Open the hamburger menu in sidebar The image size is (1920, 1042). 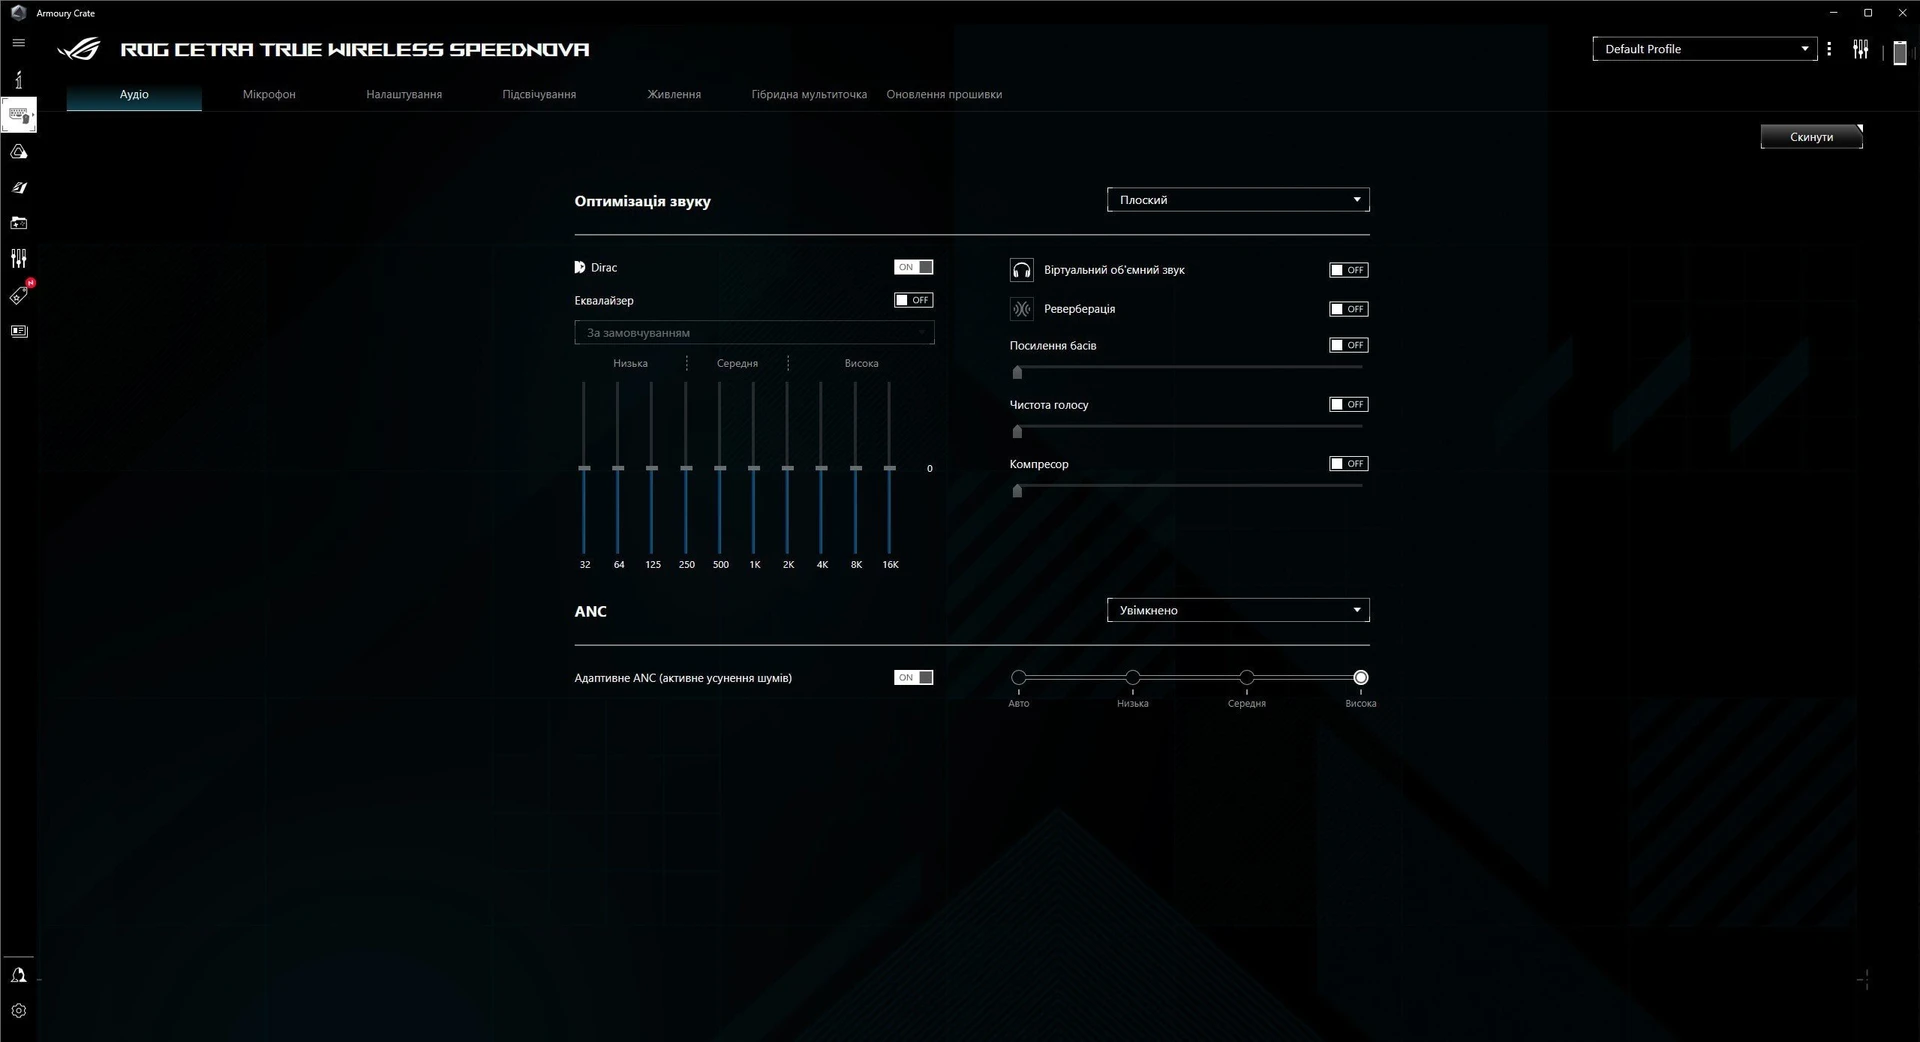18,43
